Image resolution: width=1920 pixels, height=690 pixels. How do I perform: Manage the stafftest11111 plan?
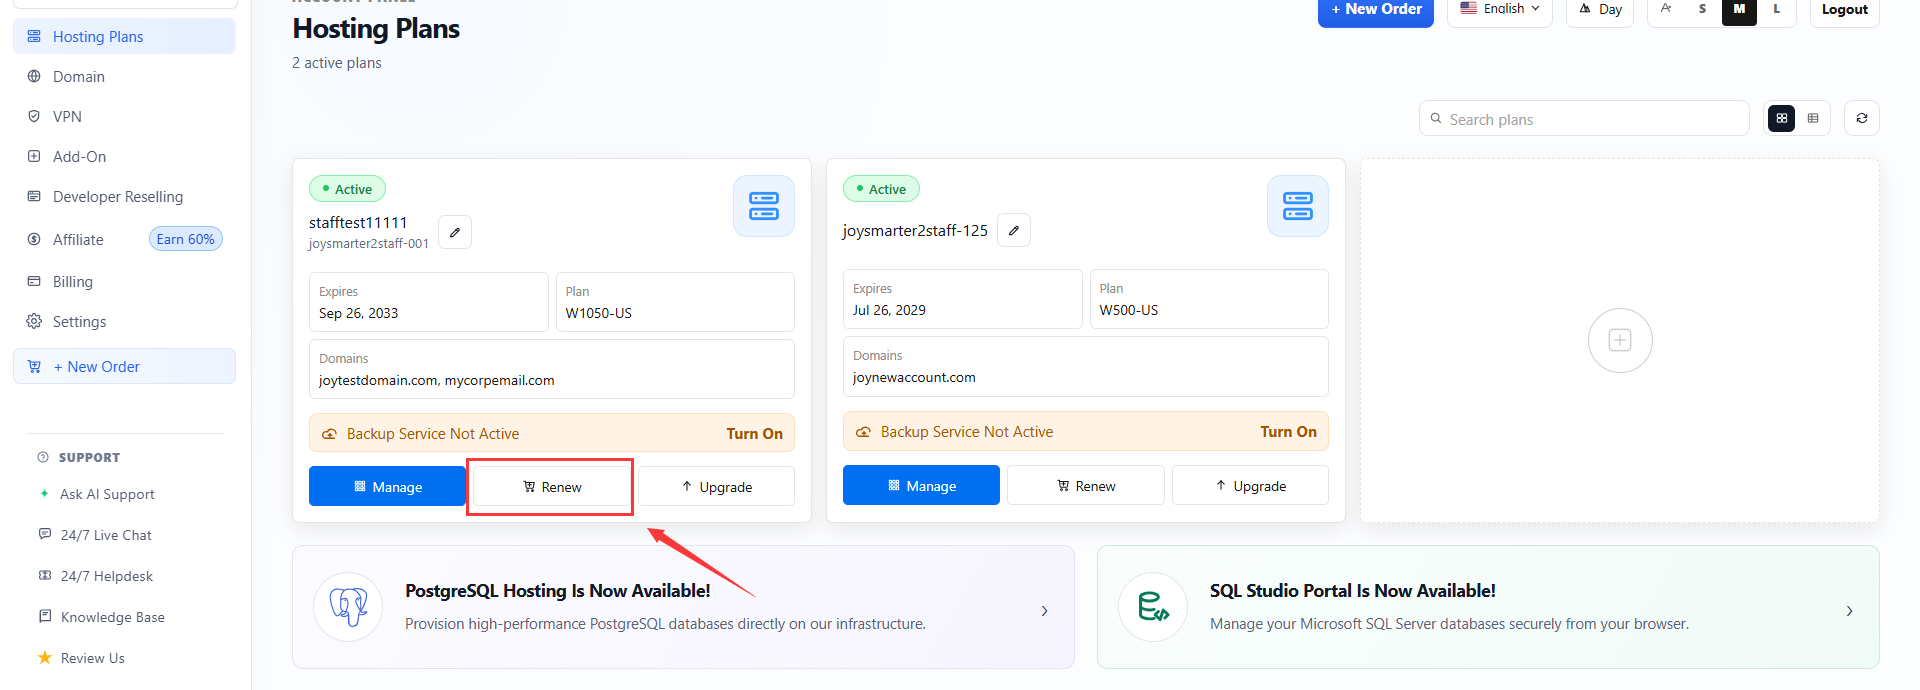[387, 486]
